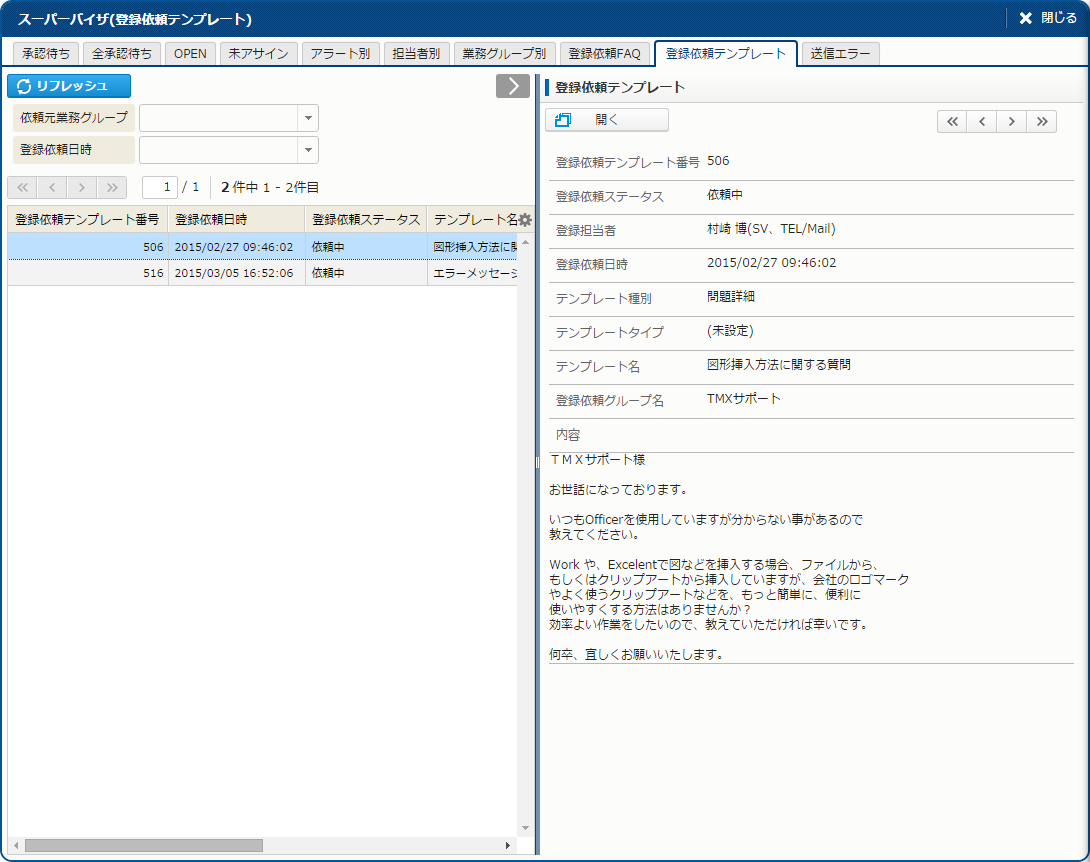Open grid column settings gear icon
Screen dimensions: 1090x862
[x=525, y=220]
